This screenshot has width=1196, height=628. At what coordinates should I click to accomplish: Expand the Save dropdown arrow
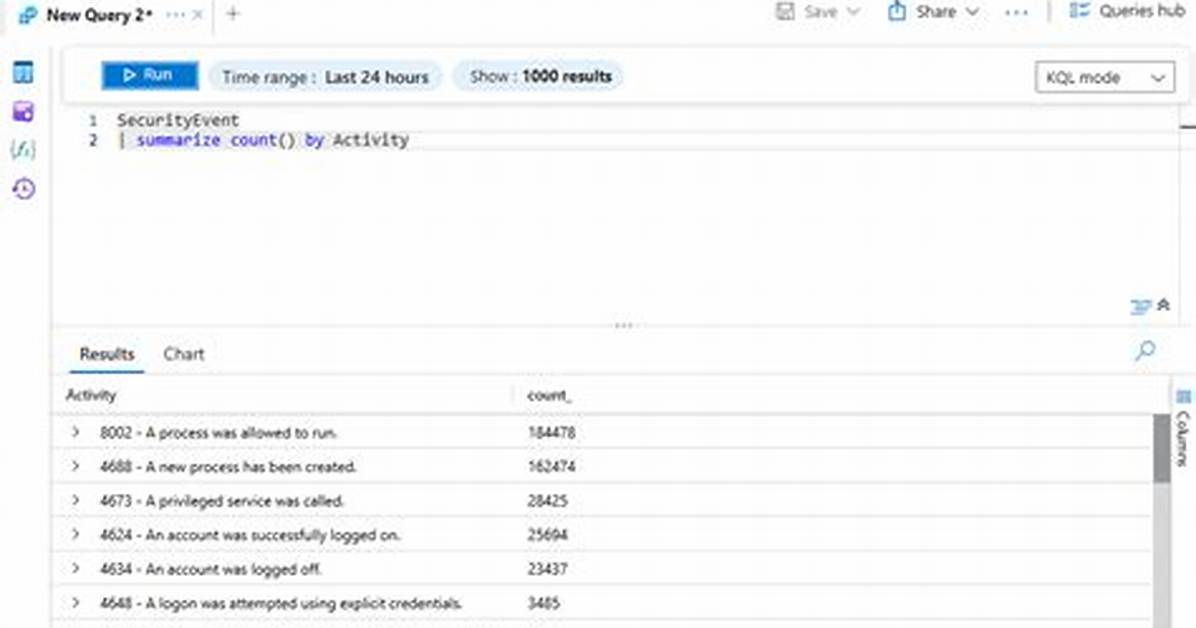[854, 11]
